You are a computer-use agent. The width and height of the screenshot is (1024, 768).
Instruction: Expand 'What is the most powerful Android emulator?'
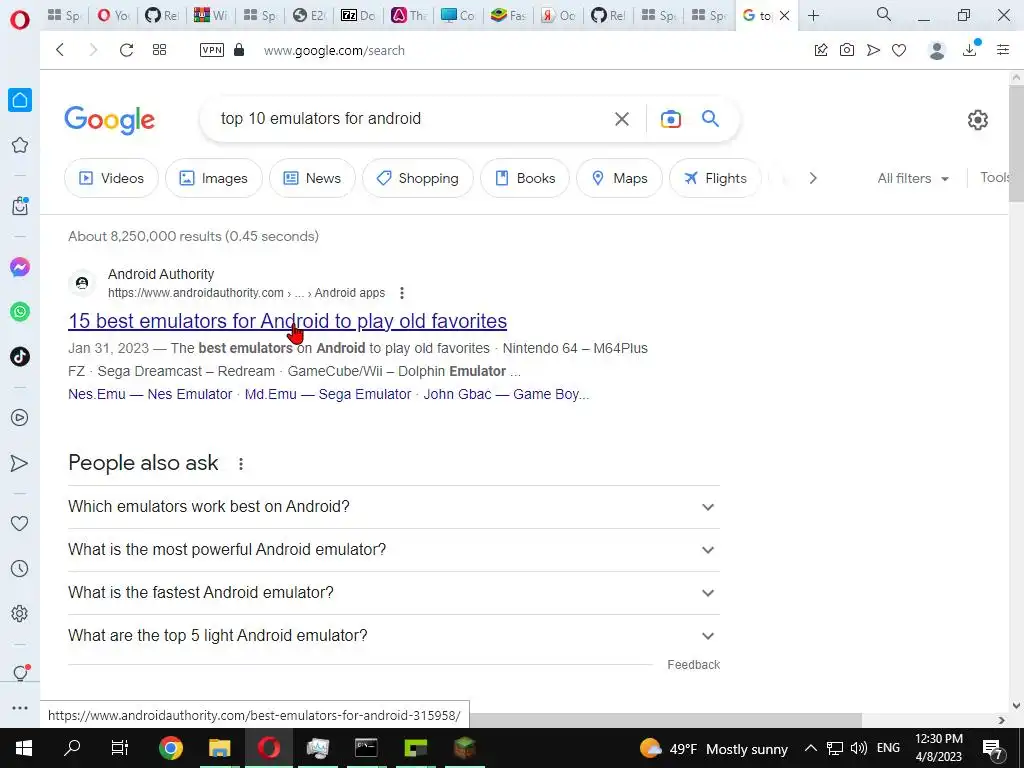pos(394,550)
